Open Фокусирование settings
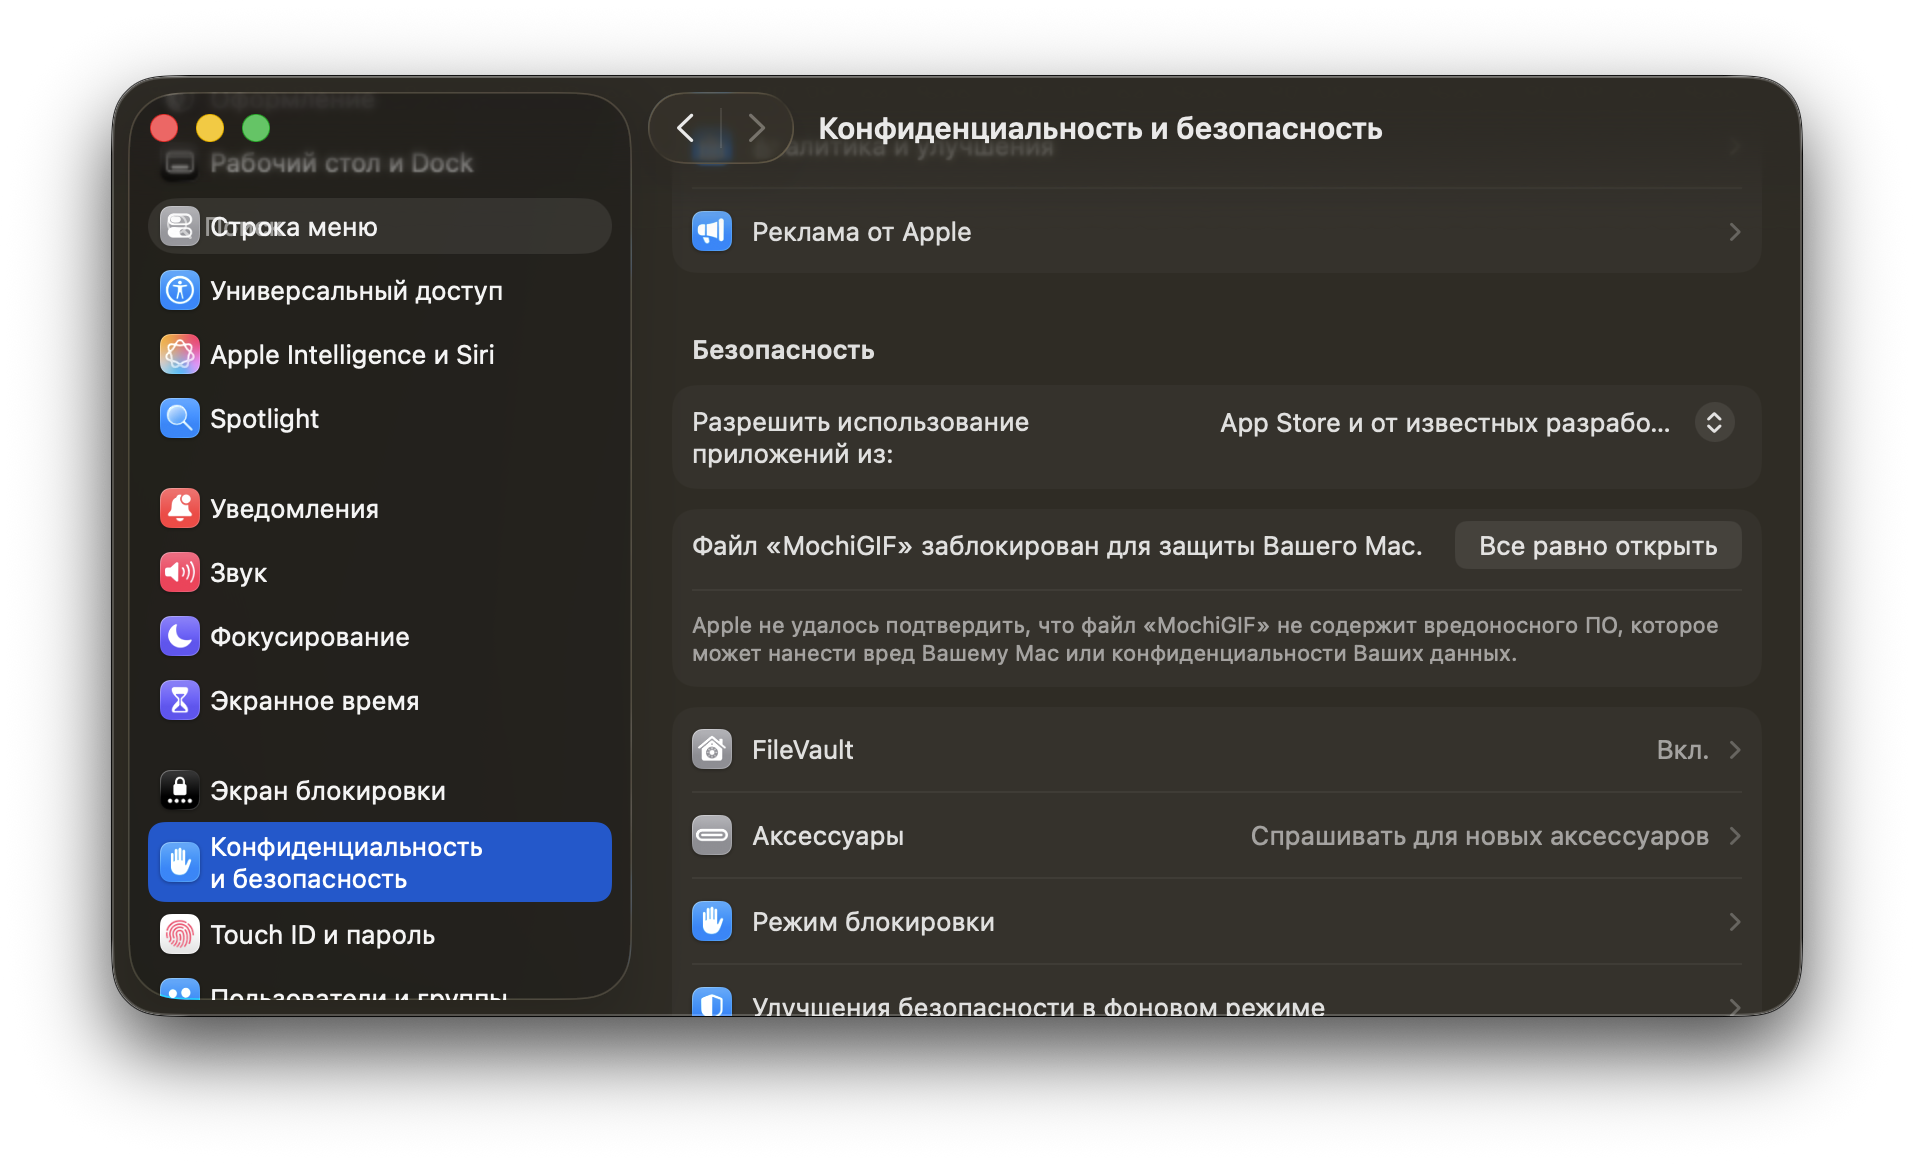Viewport: 1914px width, 1164px height. (x=380, y=637)
